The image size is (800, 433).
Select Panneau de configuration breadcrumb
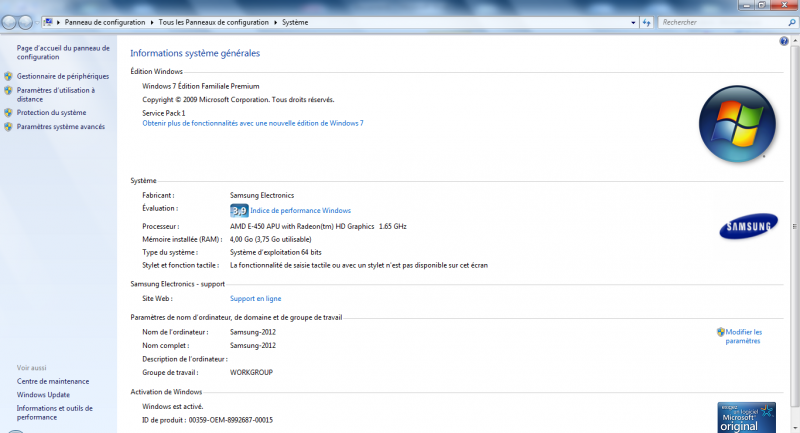tap(105, 22)
